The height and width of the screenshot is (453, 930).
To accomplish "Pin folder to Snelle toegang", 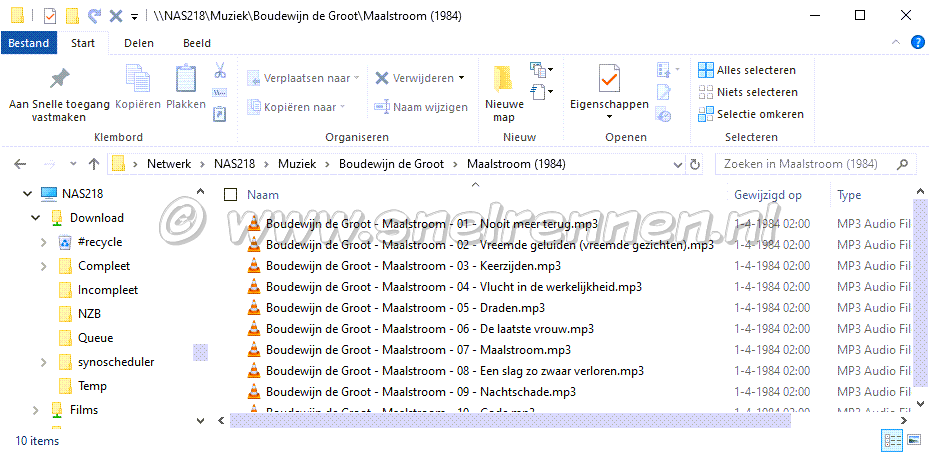I will click(x=59, y=94).
